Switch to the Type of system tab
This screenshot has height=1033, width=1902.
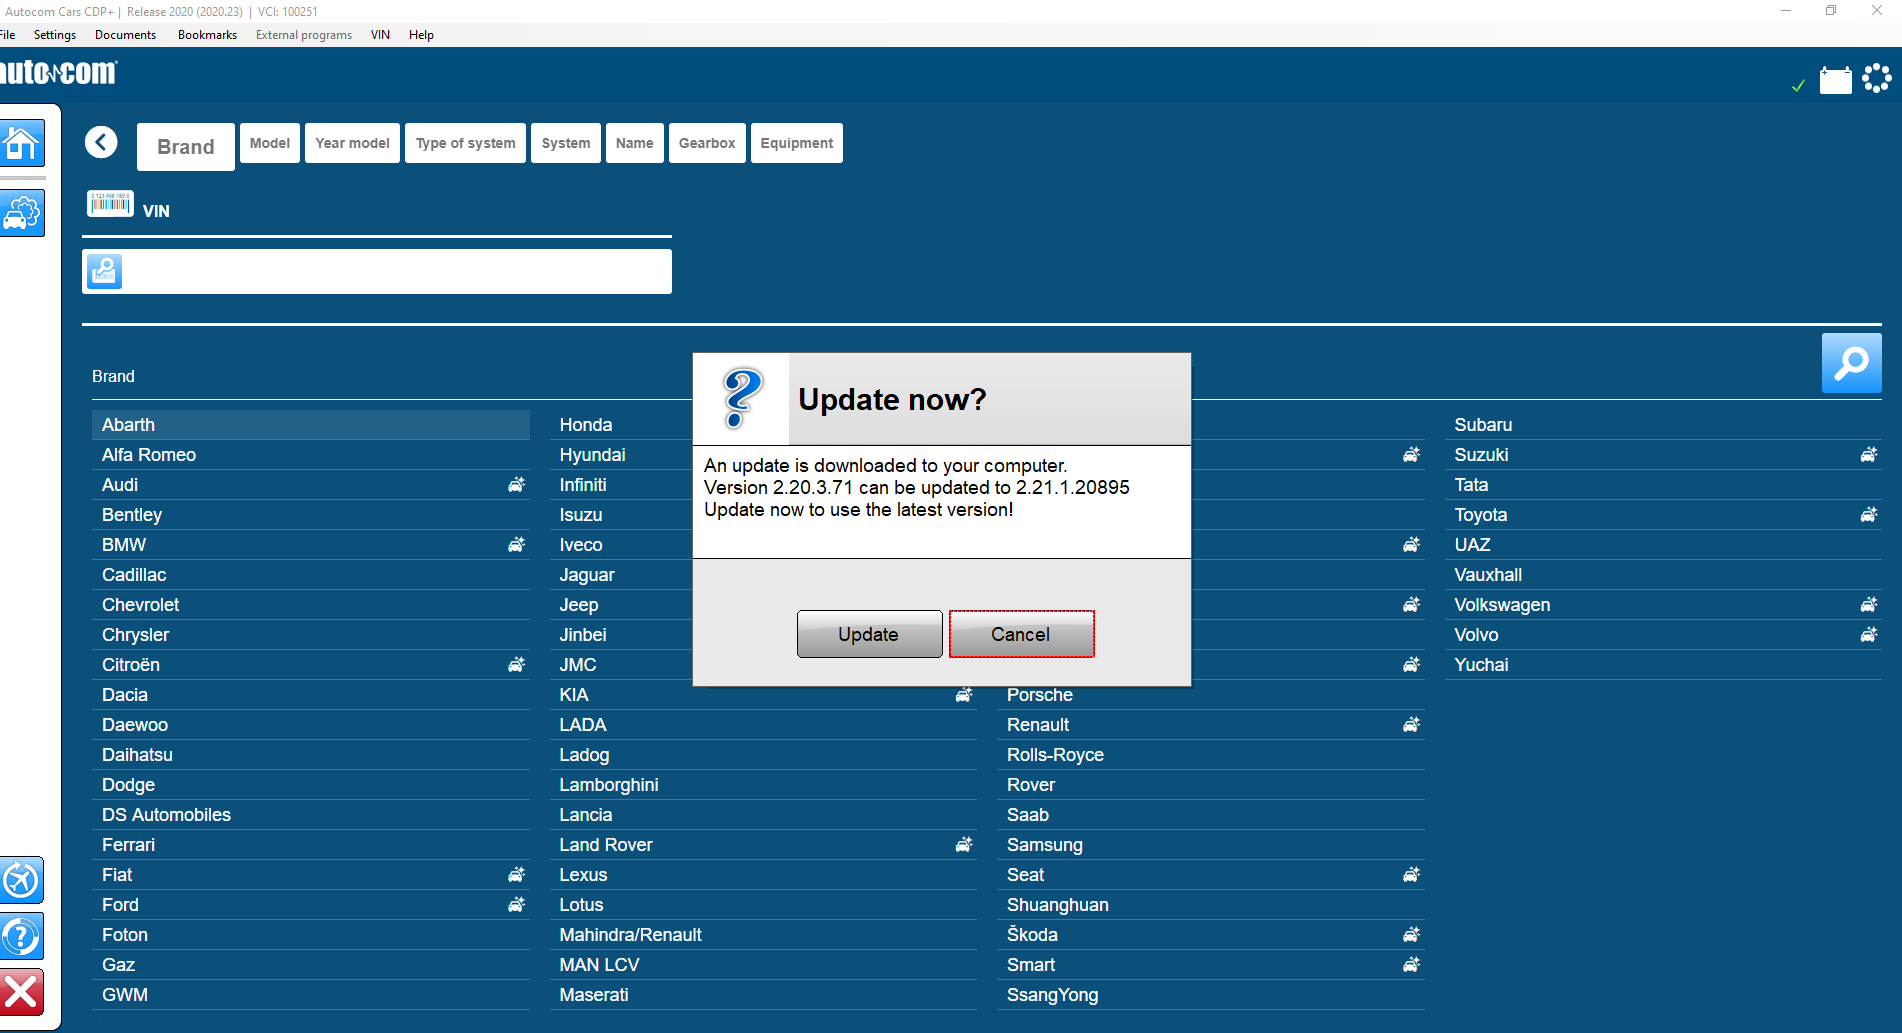(x=466, y=143)
